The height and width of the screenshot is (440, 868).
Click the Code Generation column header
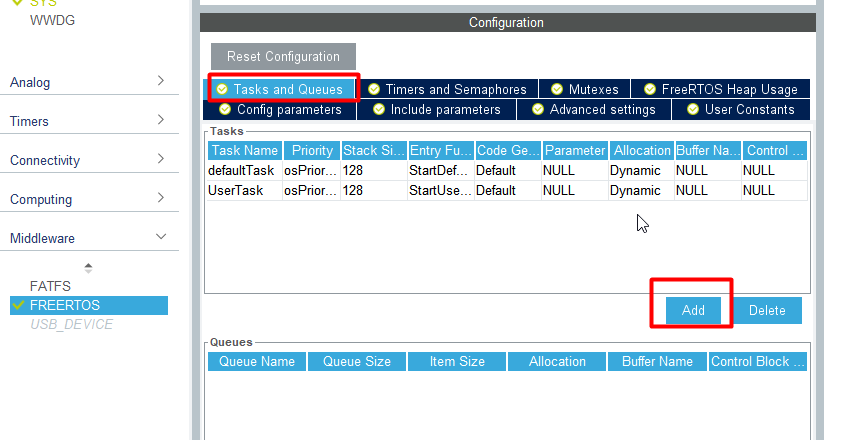tap(508, 151)
